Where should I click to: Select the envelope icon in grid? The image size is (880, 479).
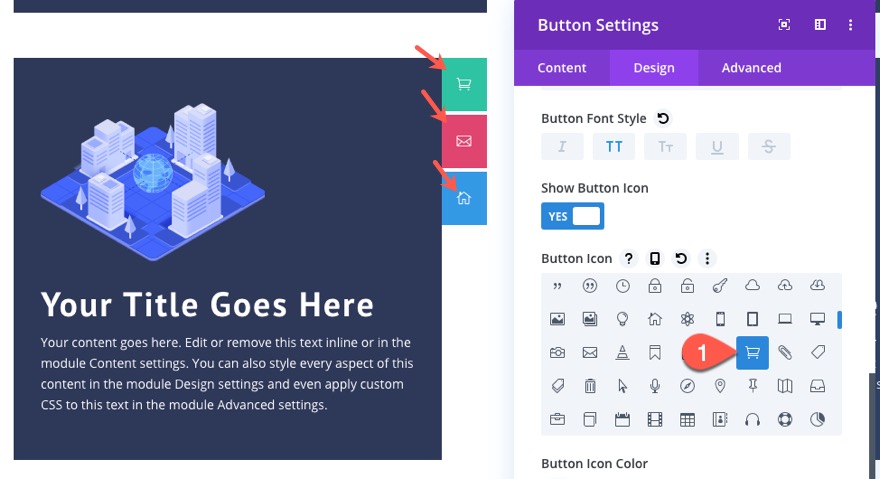[x=590, y=353]
